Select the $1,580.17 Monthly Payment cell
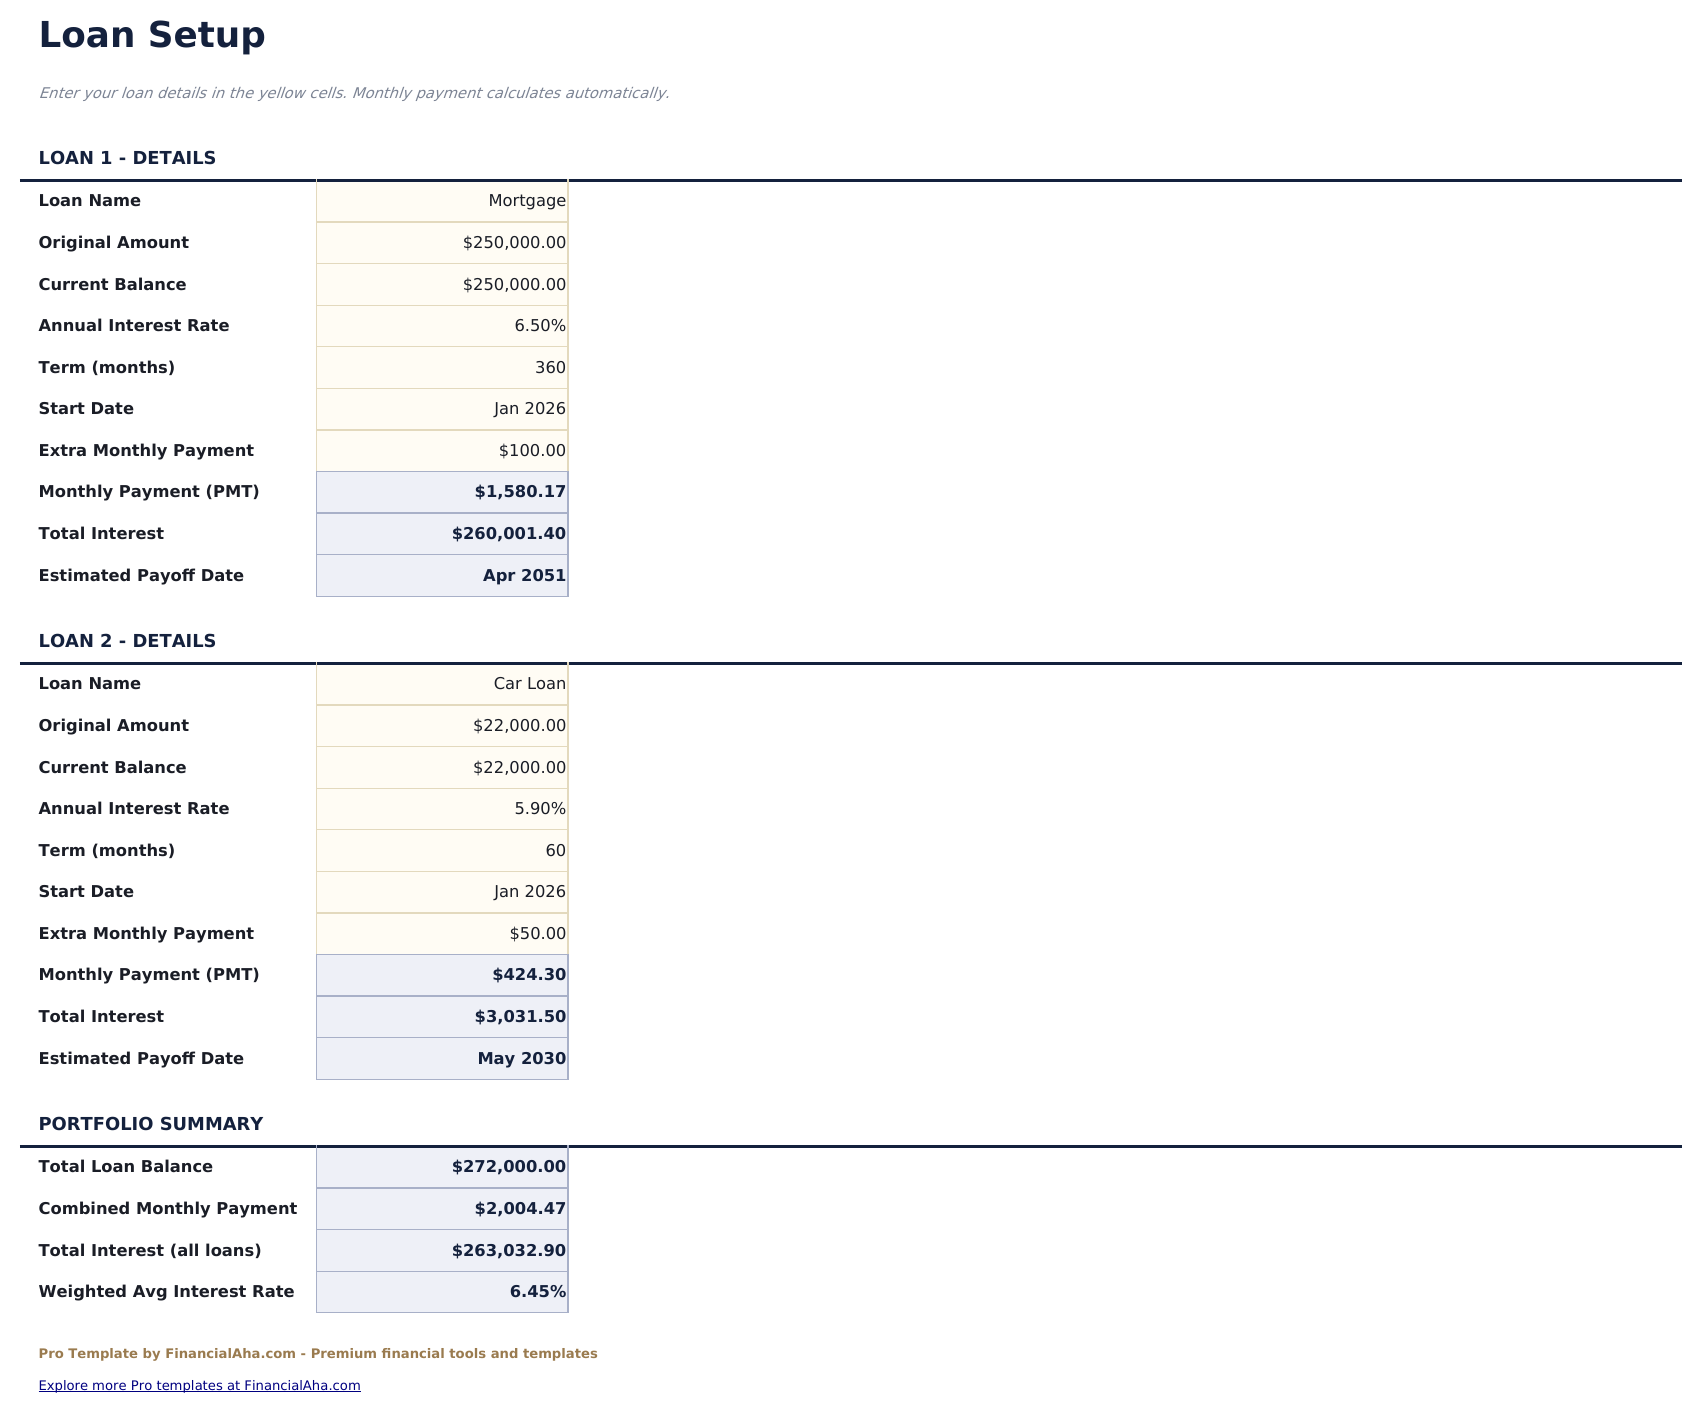The image size is (1702, 1413). (x=442, y=491)
